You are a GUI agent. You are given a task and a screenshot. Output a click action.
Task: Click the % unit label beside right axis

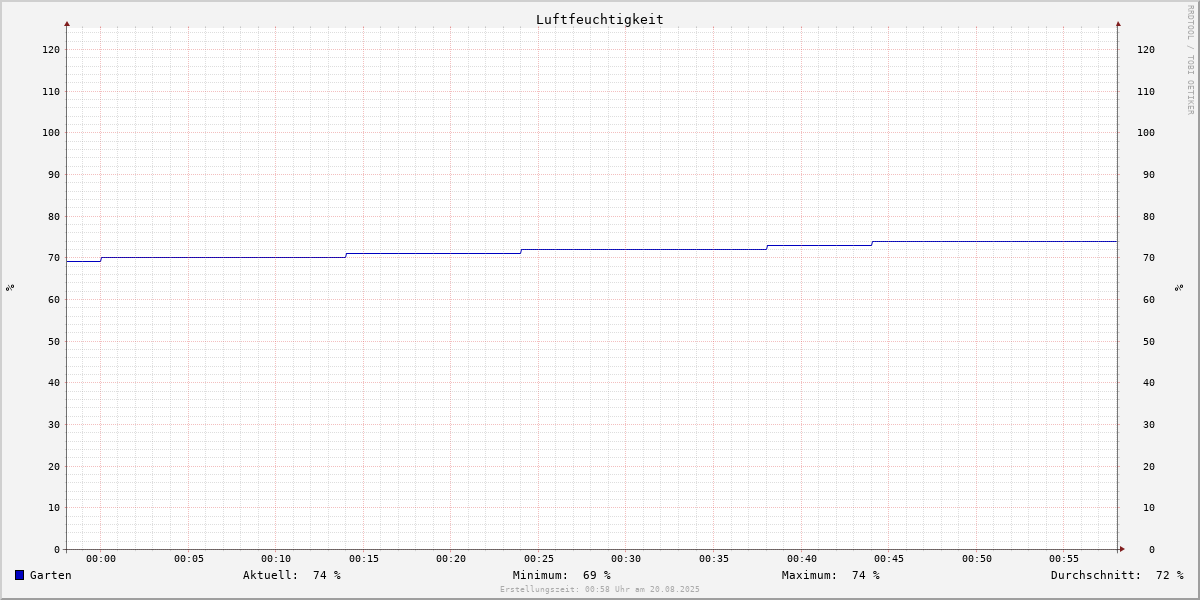coord(1179,287)
